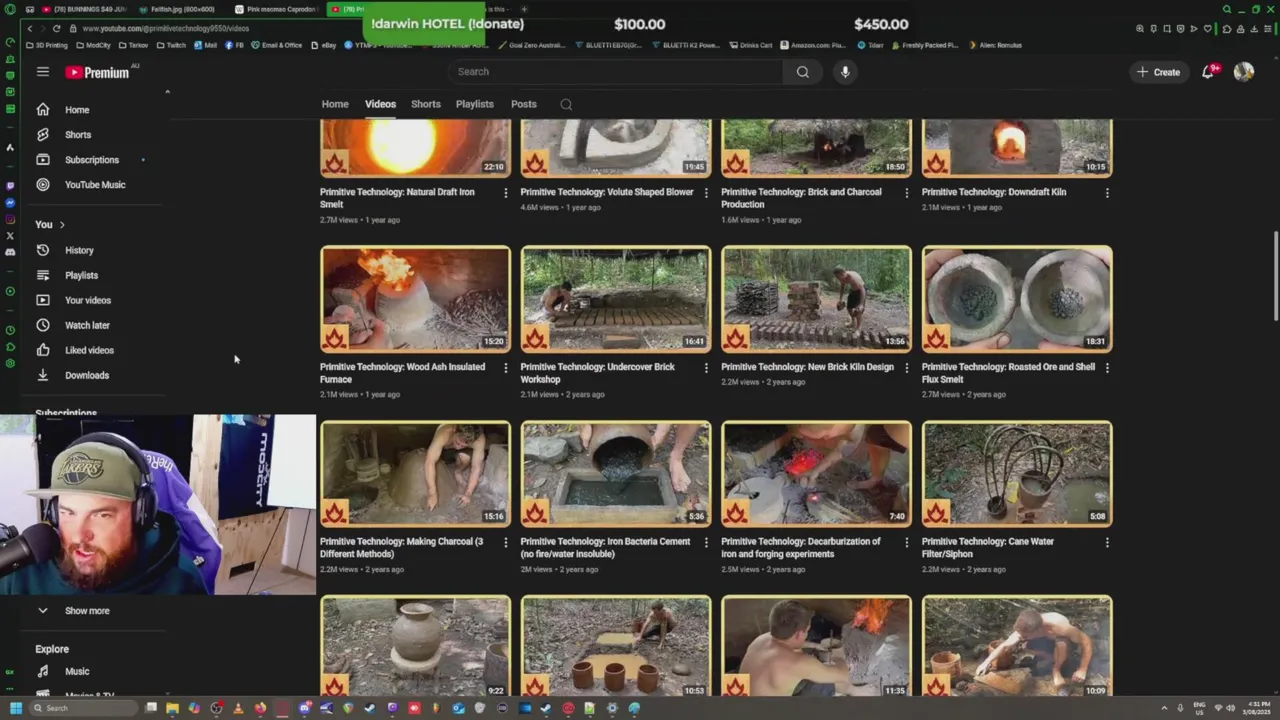Click into the YouTube search field
The width and height of the screenshot is (1280, 720).
click(615, 72)
